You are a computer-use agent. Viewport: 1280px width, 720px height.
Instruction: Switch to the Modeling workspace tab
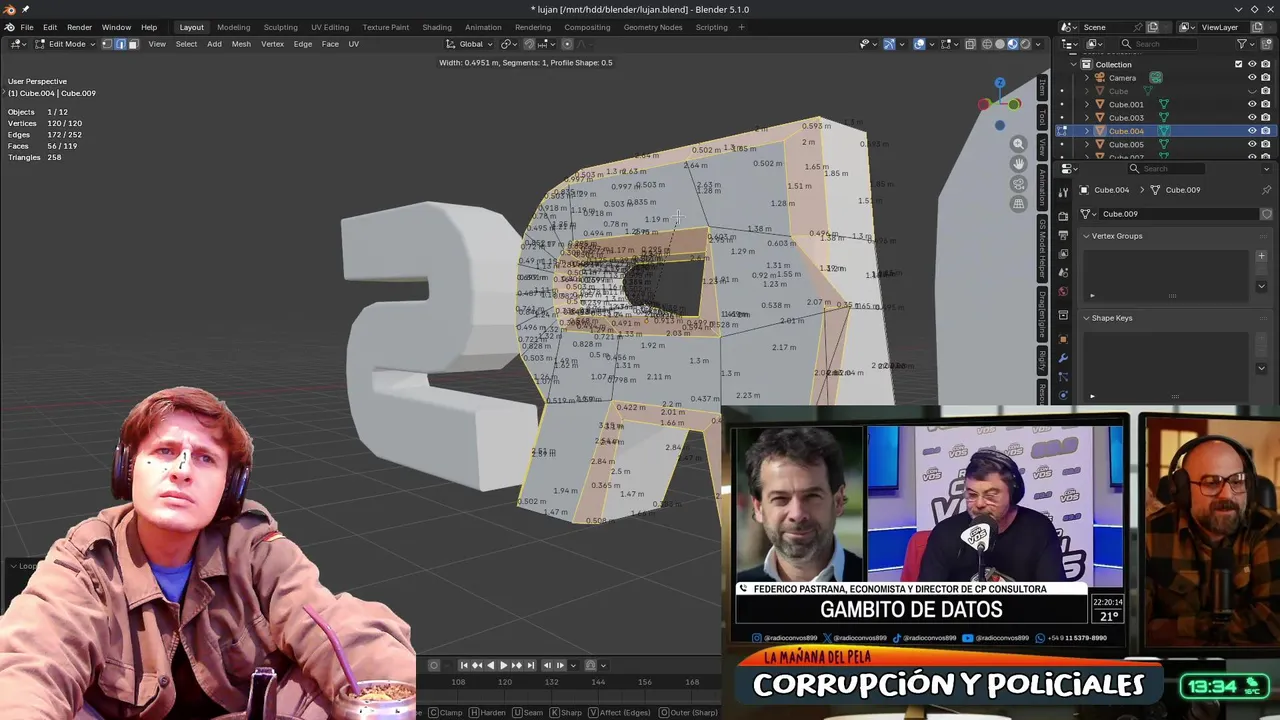point(234,27)
